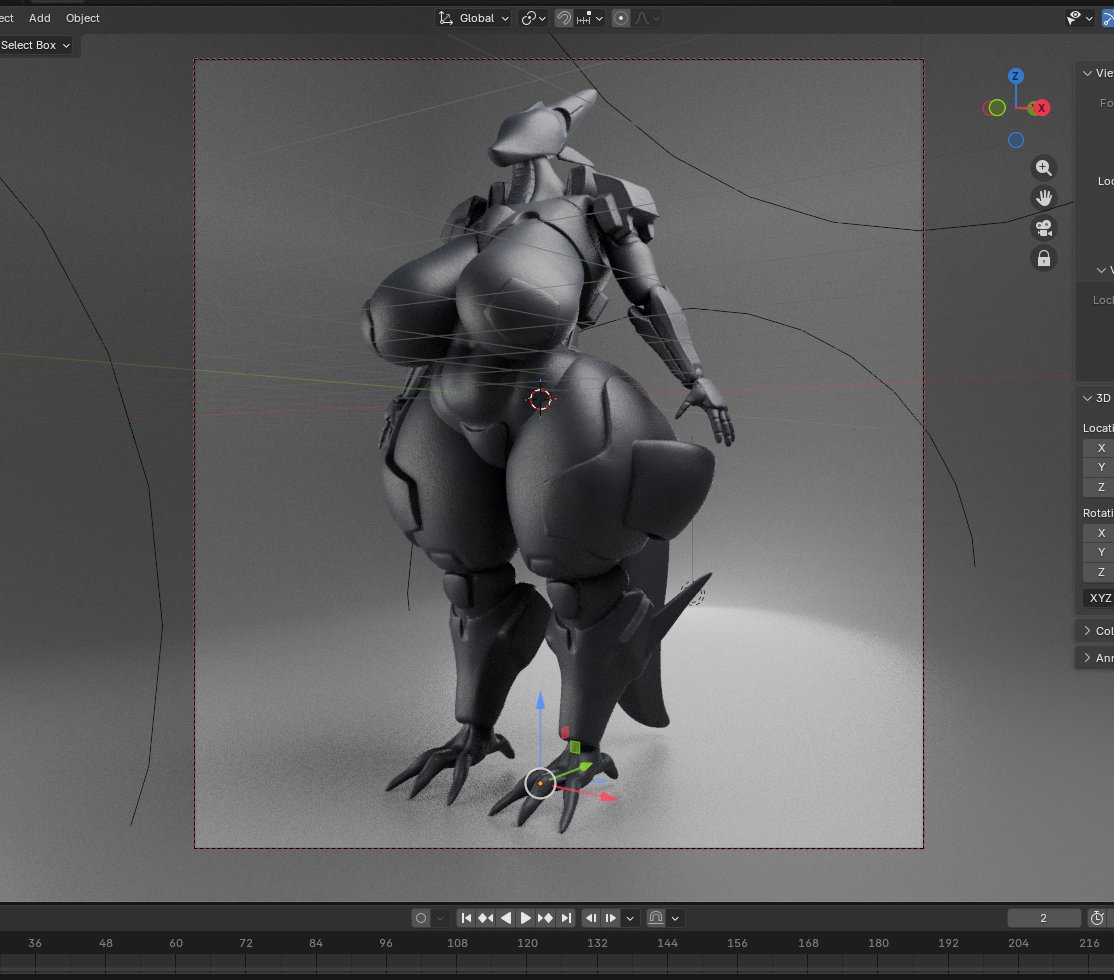The height and width of the screenshot is (980, 1114).
Task: Open the snapping options dropdown
Action: pos(590,18)
